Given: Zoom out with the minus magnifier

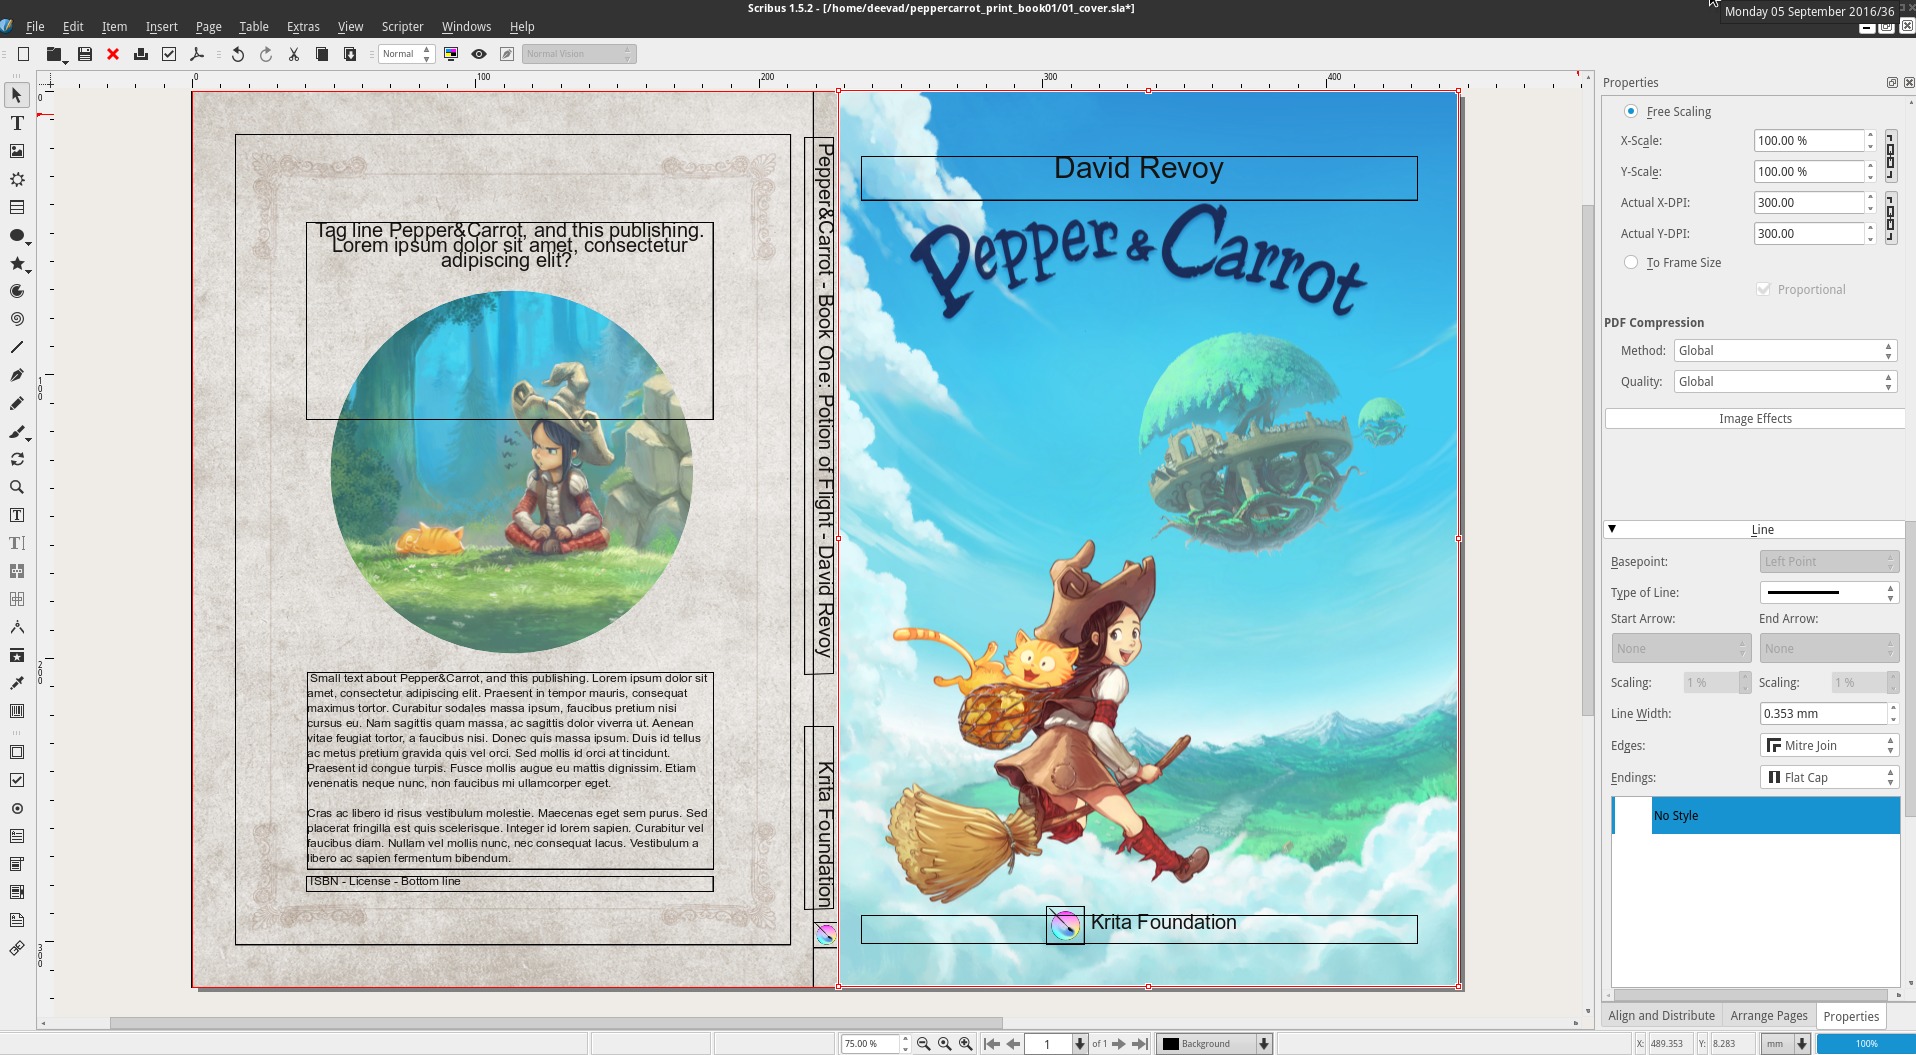Looking at the screenshot, I should 923,1044.
